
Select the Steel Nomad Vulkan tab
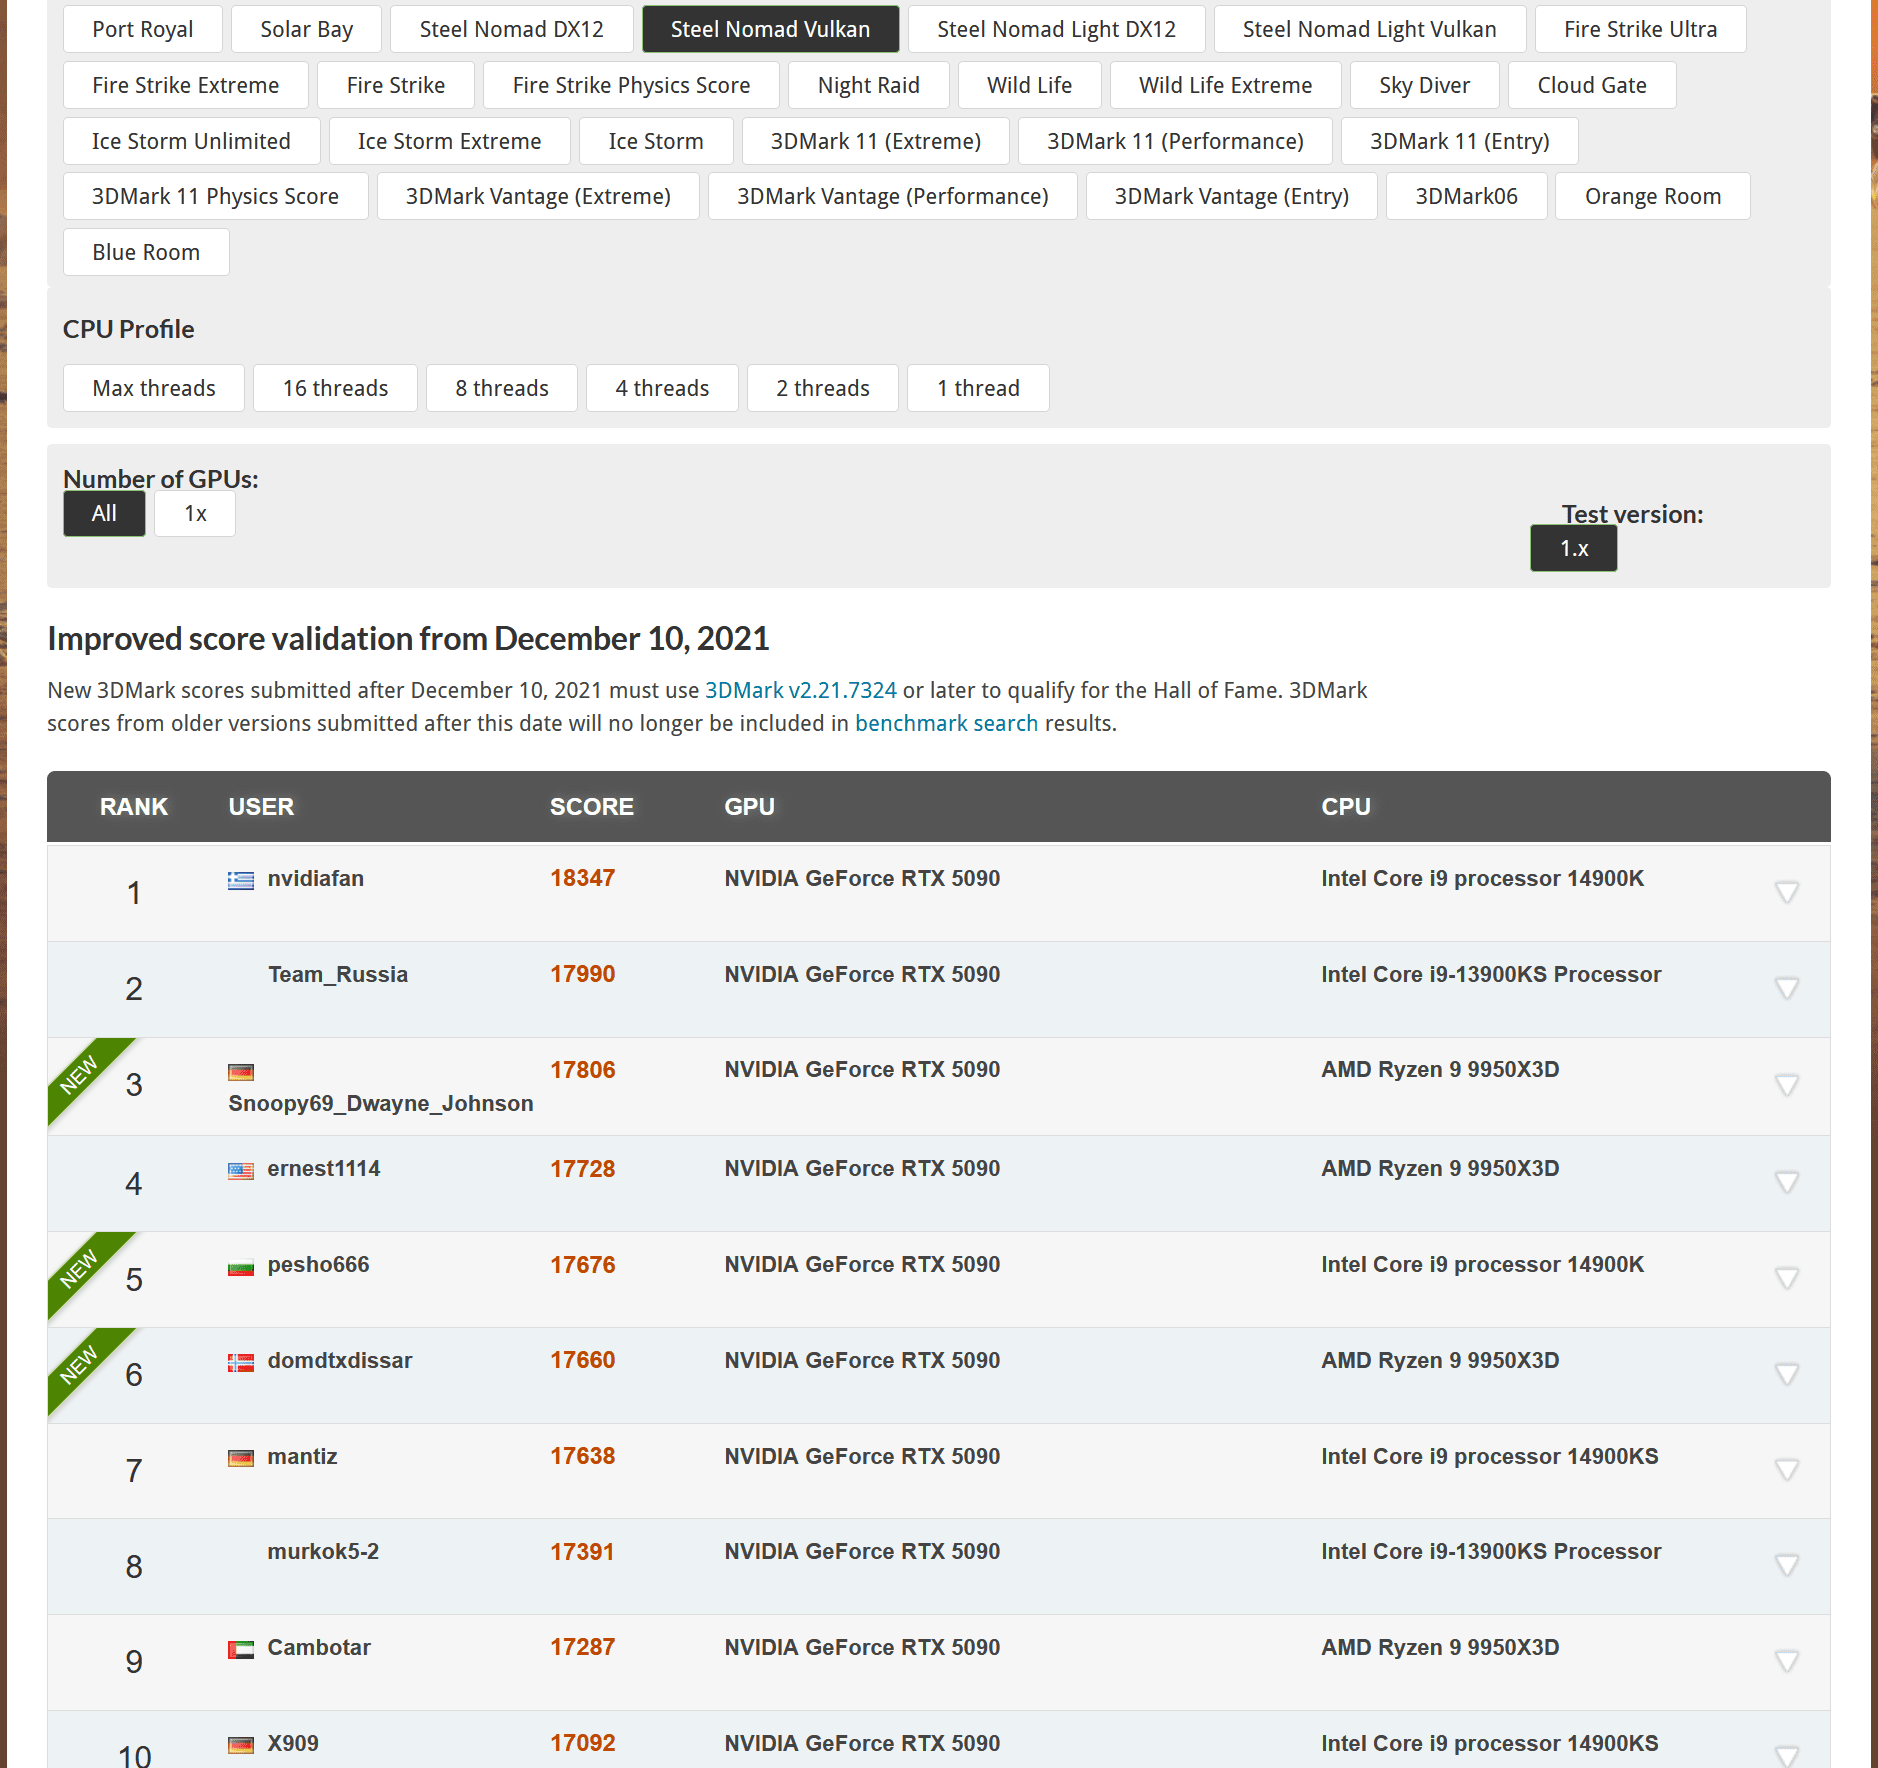pos(770,29)
